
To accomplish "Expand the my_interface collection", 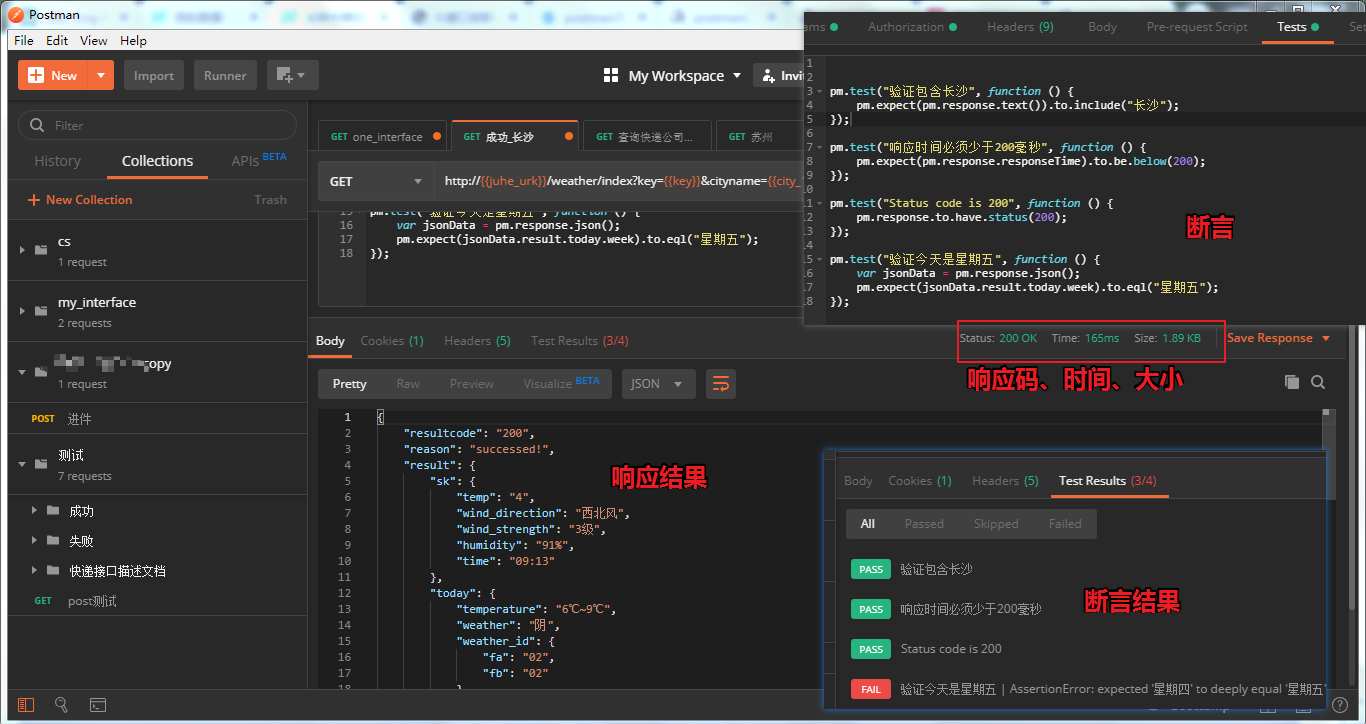I will point(22,310).
